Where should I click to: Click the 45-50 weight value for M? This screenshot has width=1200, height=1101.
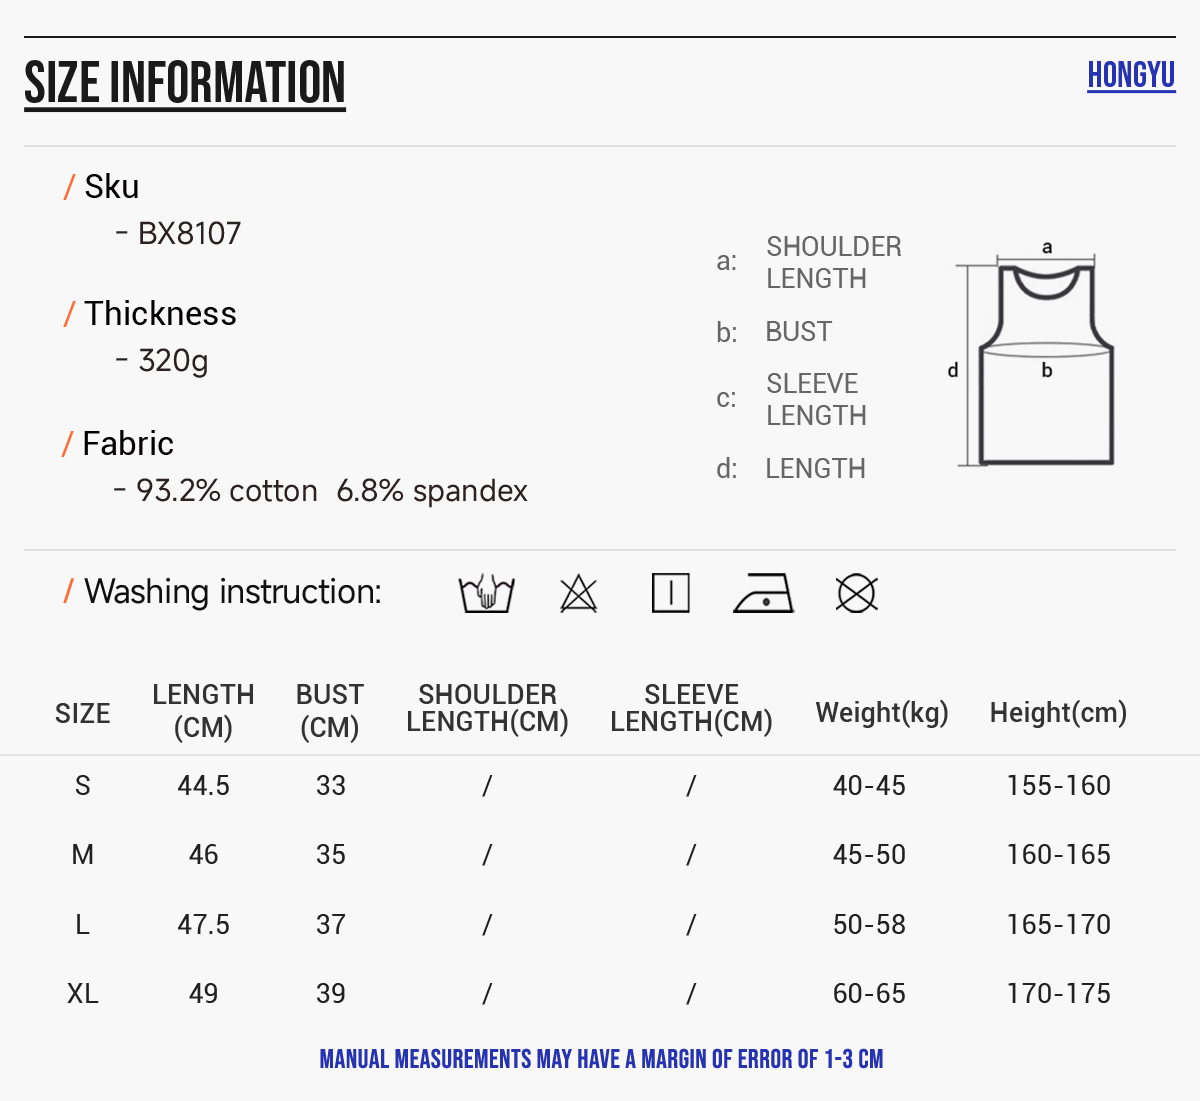869,855
